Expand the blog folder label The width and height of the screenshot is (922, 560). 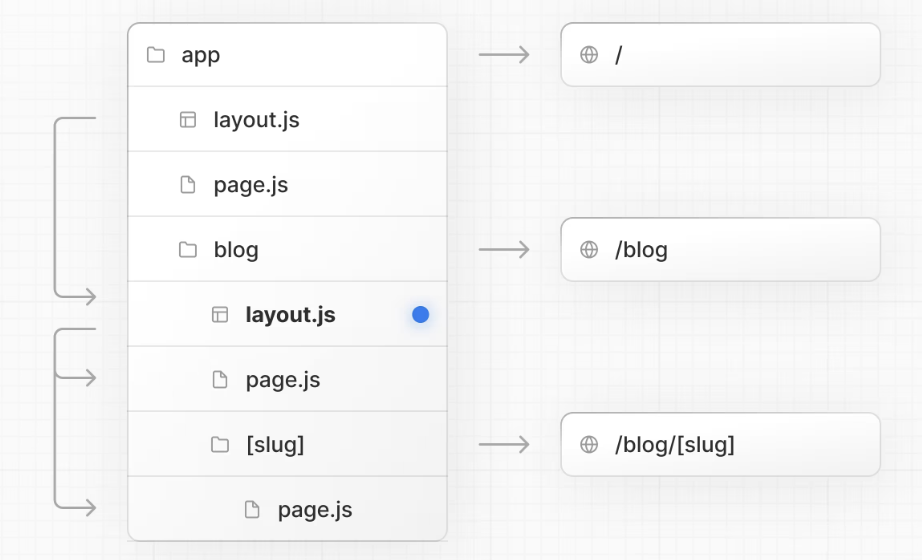236,250
